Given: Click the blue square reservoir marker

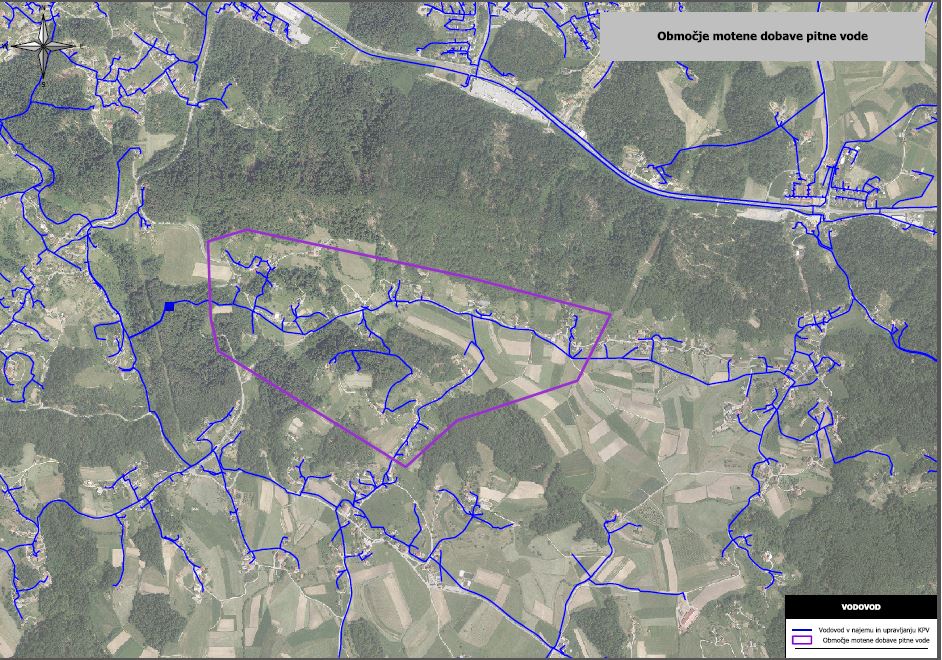Looking at the screenshot, I should click(x=170, y=306).
